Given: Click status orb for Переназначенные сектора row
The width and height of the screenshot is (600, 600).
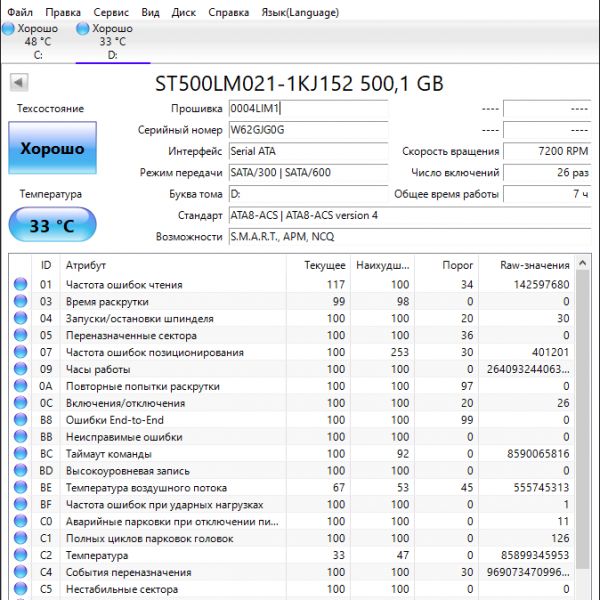Looking at the screenshot, I should (x=20, y=335).
